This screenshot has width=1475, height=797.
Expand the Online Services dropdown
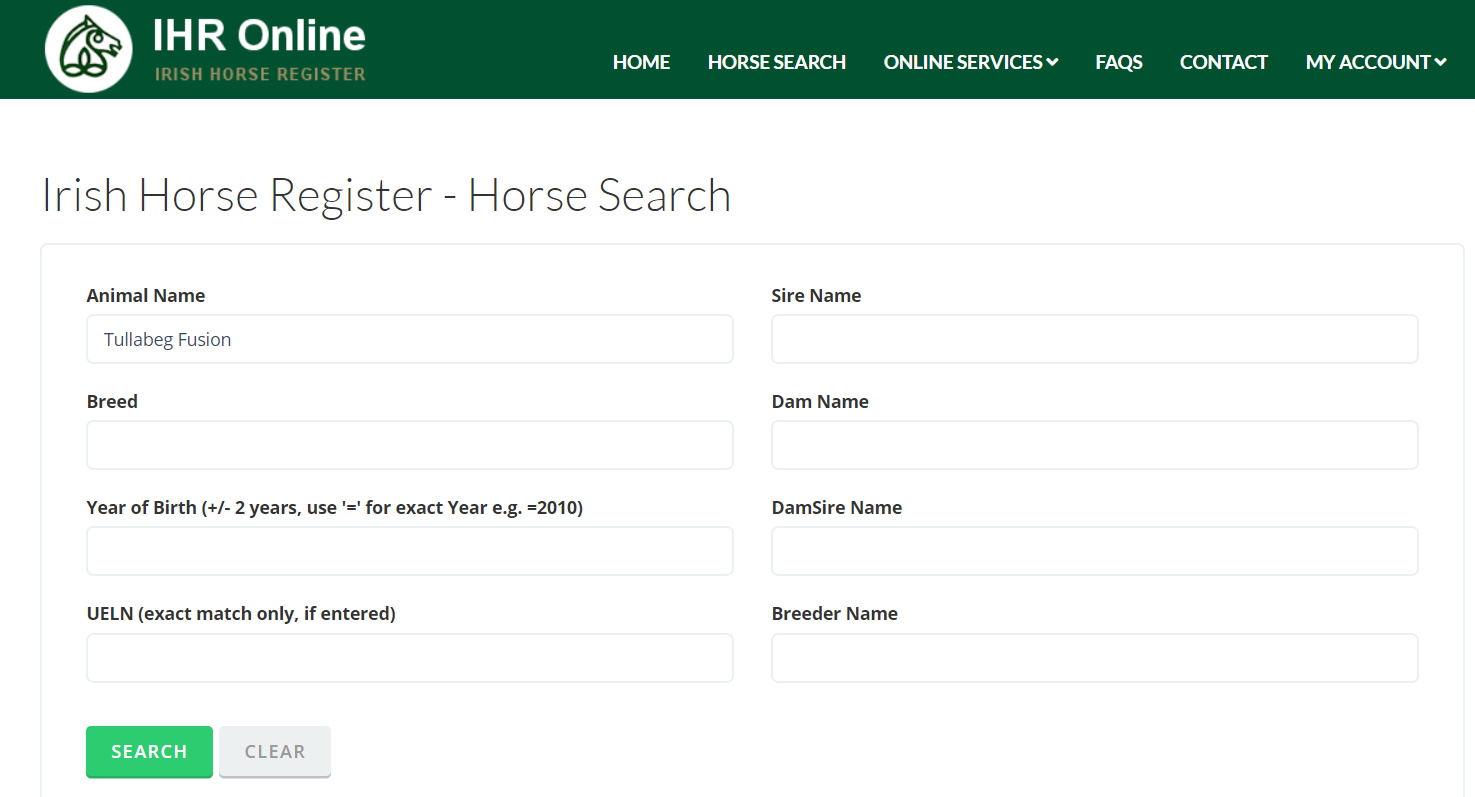pyautogui.click(x=963, y=62)
